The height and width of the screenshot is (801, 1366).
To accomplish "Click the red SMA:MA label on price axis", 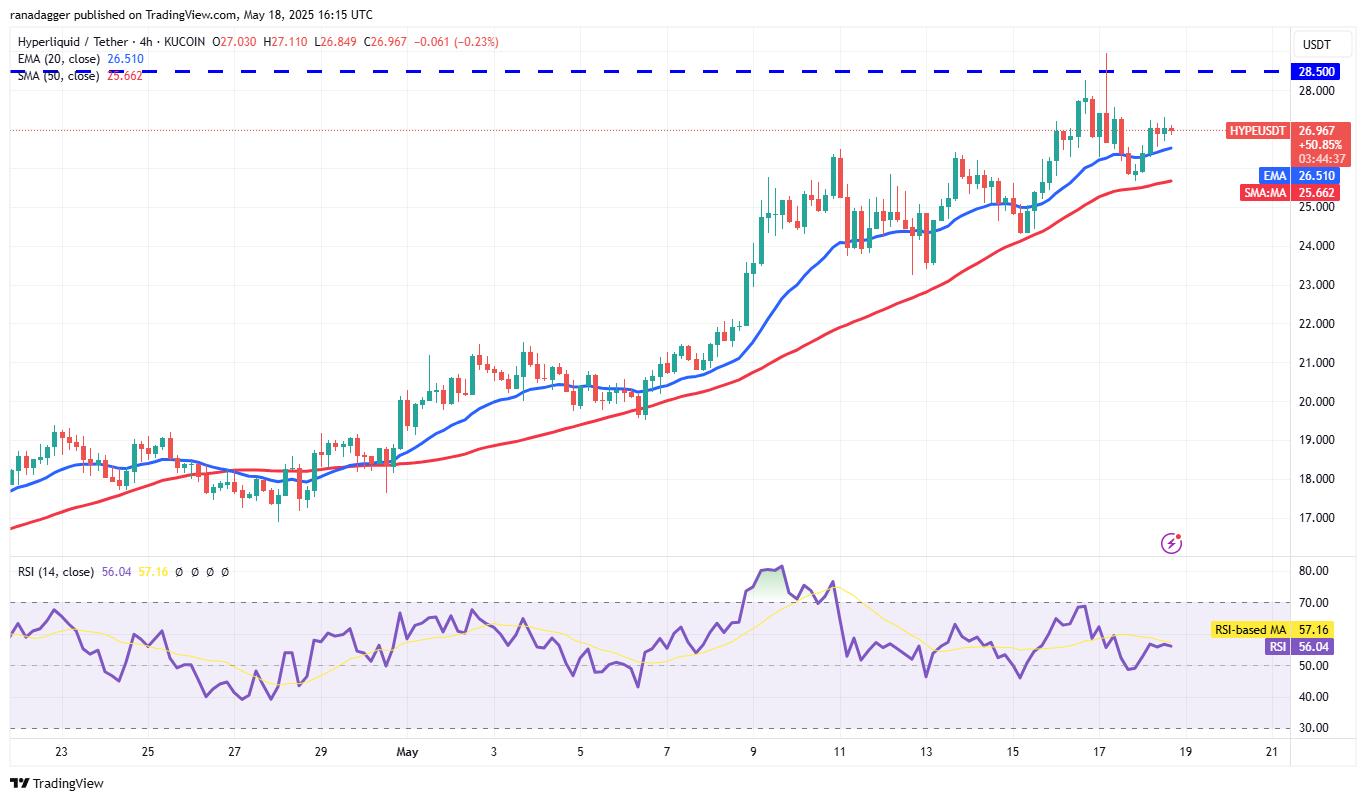I will coord(1264,193).
